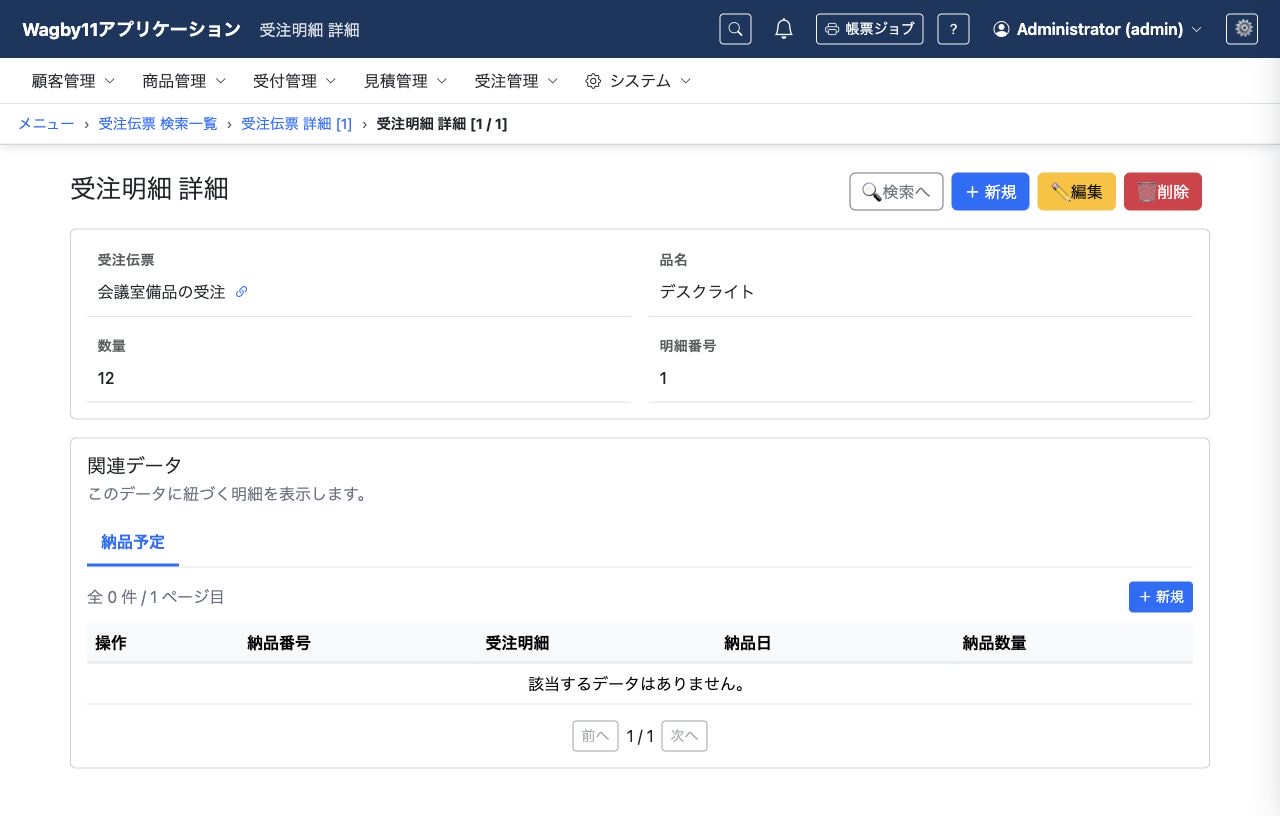The image size is (1280, 816).
Task: Open the help question mark button
Action: pos(953,29)
